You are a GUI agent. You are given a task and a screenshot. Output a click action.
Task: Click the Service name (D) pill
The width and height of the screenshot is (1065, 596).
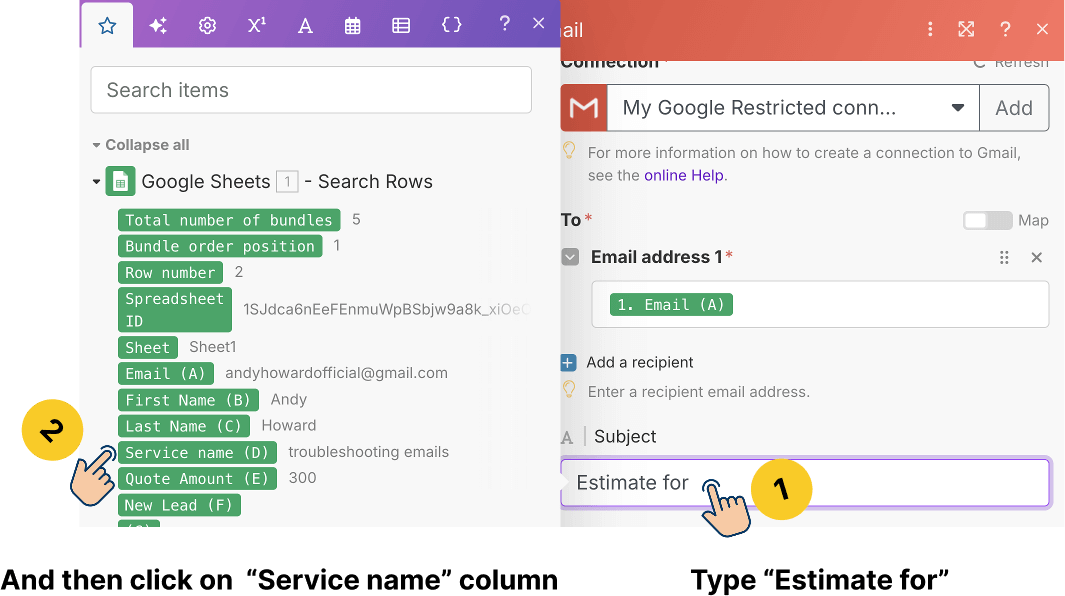click(197, 453)
